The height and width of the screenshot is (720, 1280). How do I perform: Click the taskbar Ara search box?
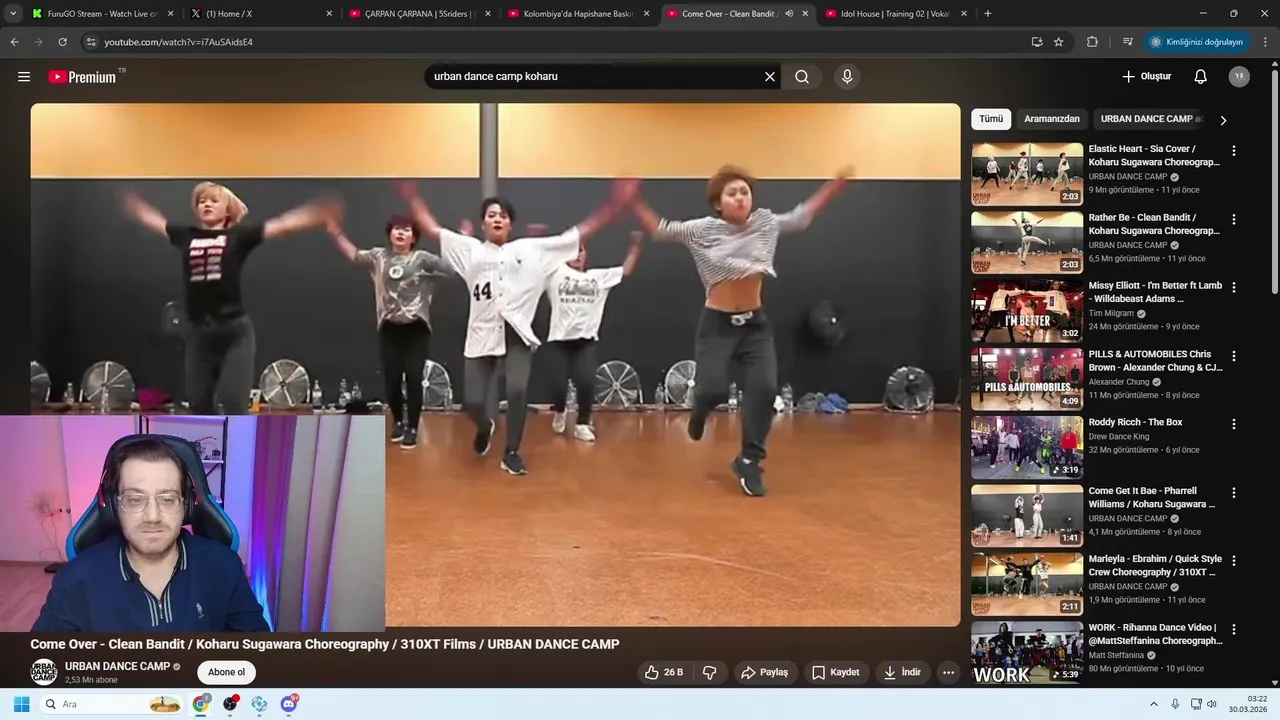[113, 704]
